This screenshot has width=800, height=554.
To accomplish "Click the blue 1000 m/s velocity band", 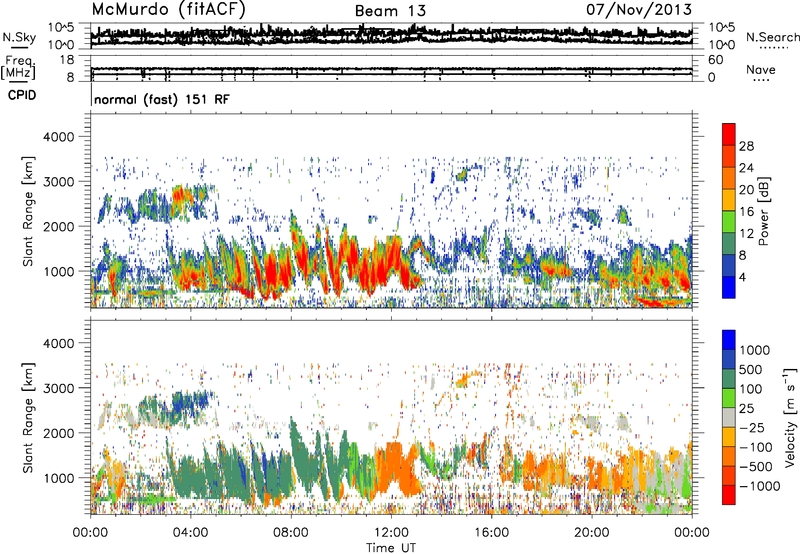I will [x=729, y=340].
